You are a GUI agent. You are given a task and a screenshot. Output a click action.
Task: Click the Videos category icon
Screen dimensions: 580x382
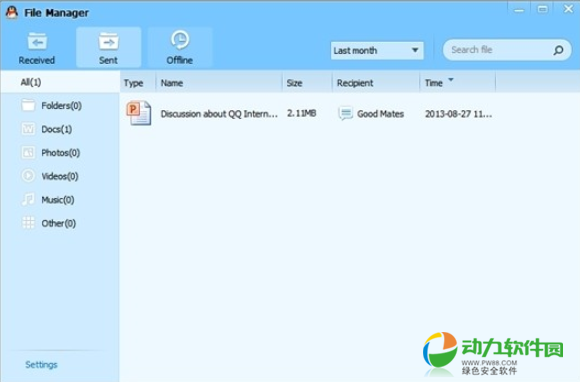coord(28,176)
